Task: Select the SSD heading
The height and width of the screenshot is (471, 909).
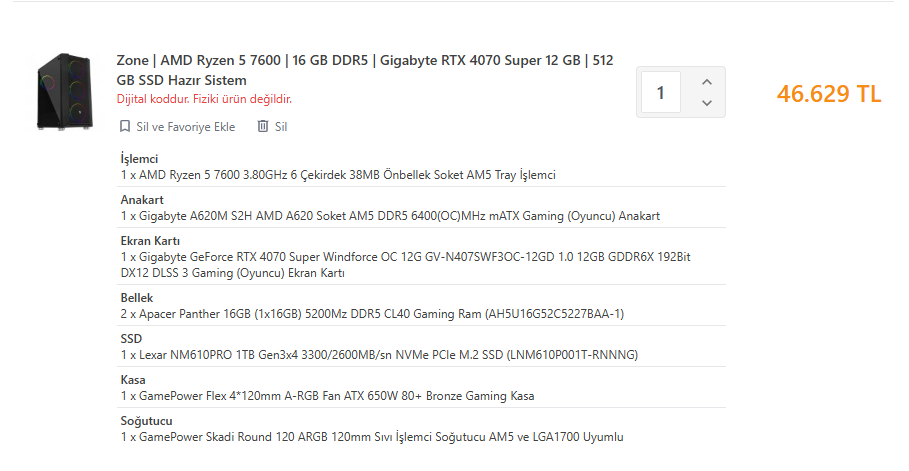Action: tap(131, 339)
